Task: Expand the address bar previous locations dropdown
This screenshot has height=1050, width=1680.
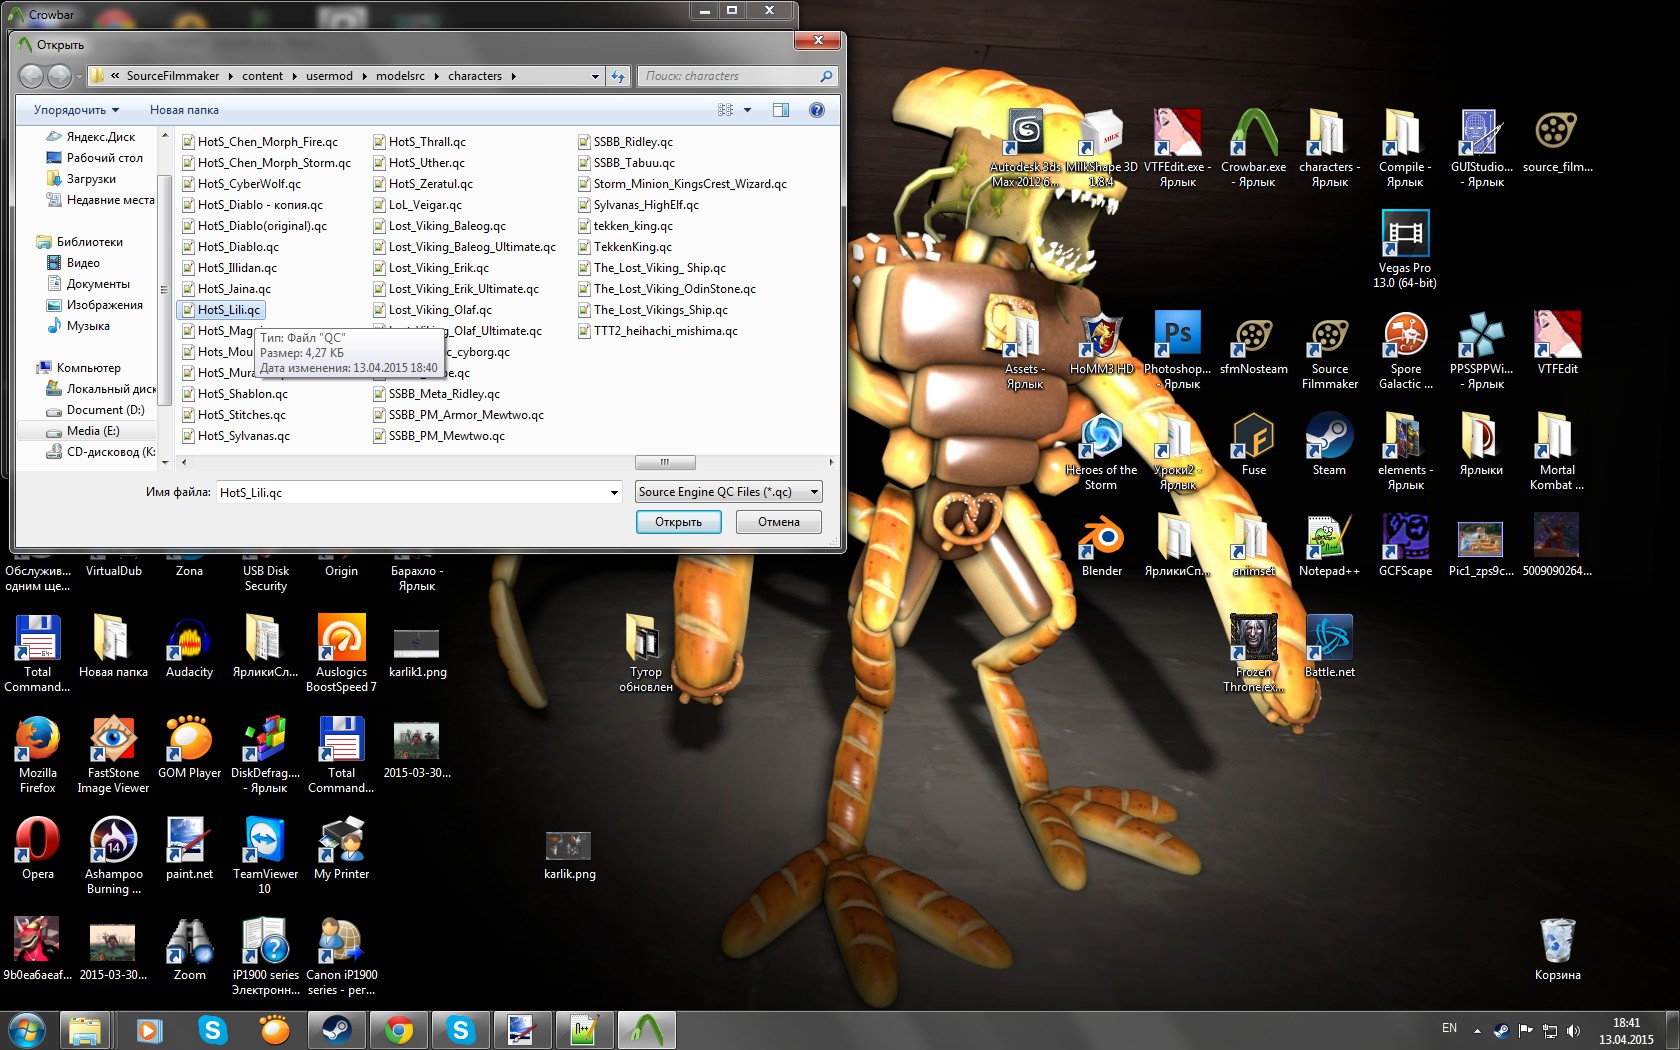Action: 595,76
